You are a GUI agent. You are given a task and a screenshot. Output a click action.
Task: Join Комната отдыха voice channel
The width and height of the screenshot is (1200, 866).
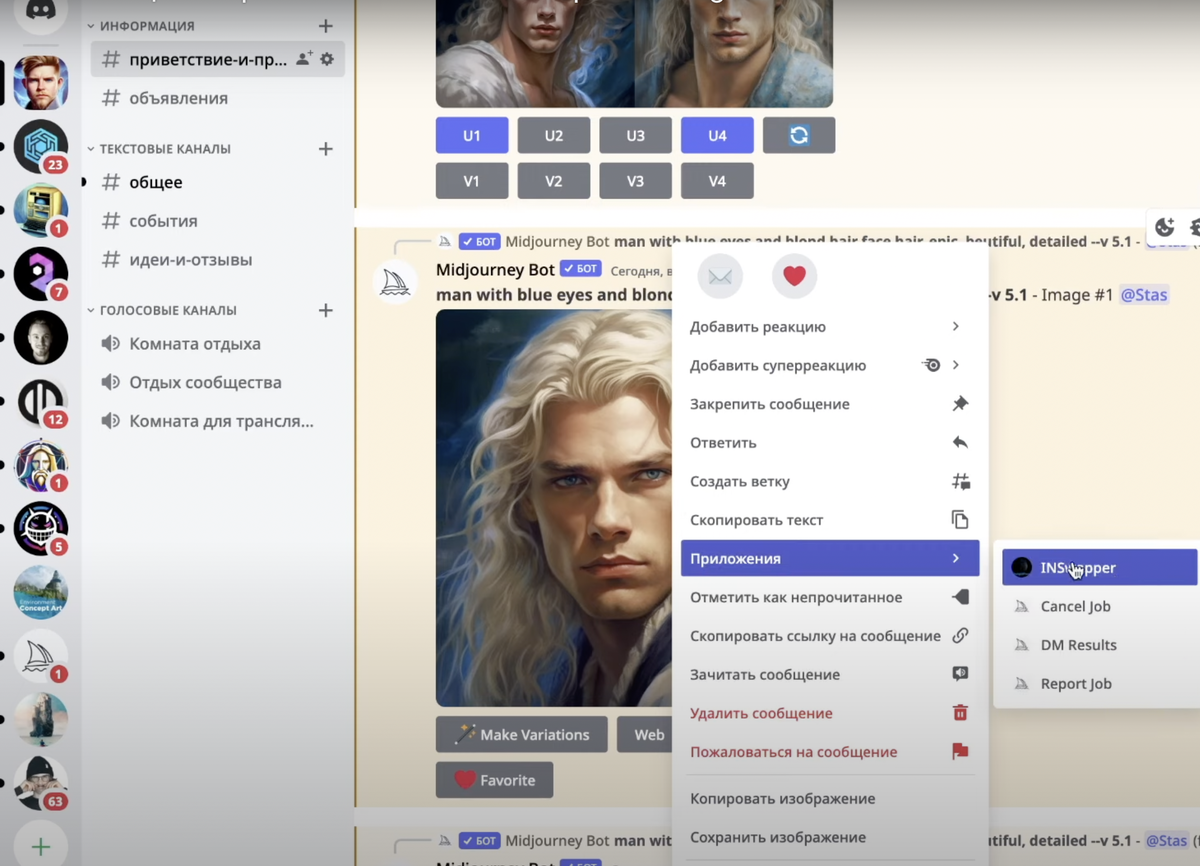point(218,344)
